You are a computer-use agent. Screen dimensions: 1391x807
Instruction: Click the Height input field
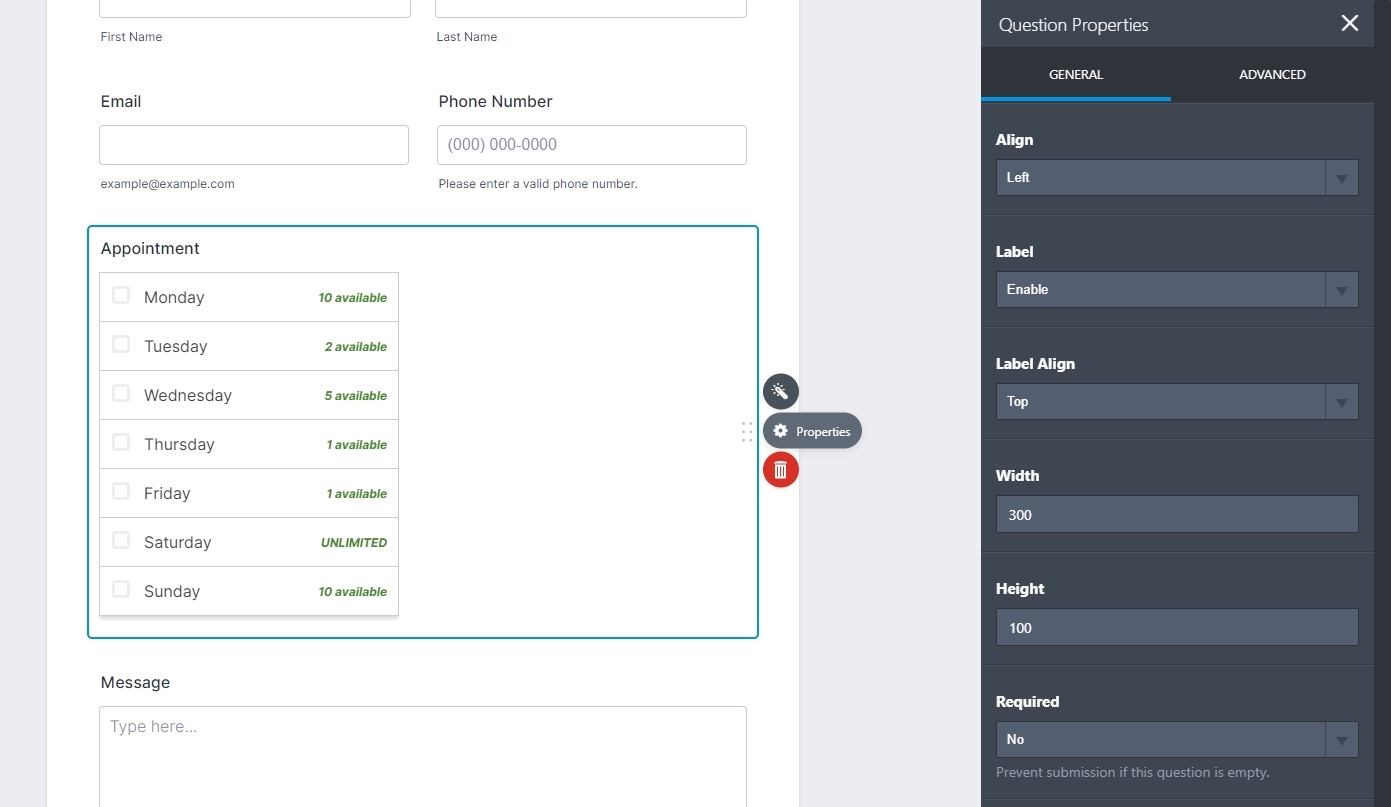pyautogui.click(x=1176, y=628)
